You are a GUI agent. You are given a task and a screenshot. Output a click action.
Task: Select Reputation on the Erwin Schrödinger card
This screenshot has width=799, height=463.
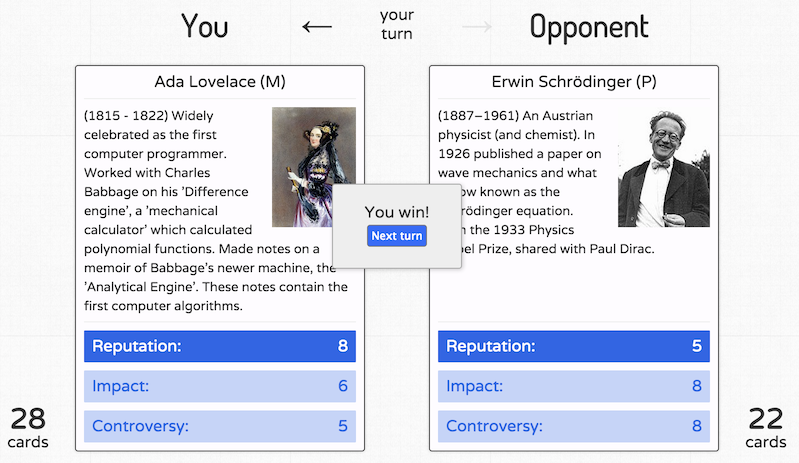click(x=574, y=346)
